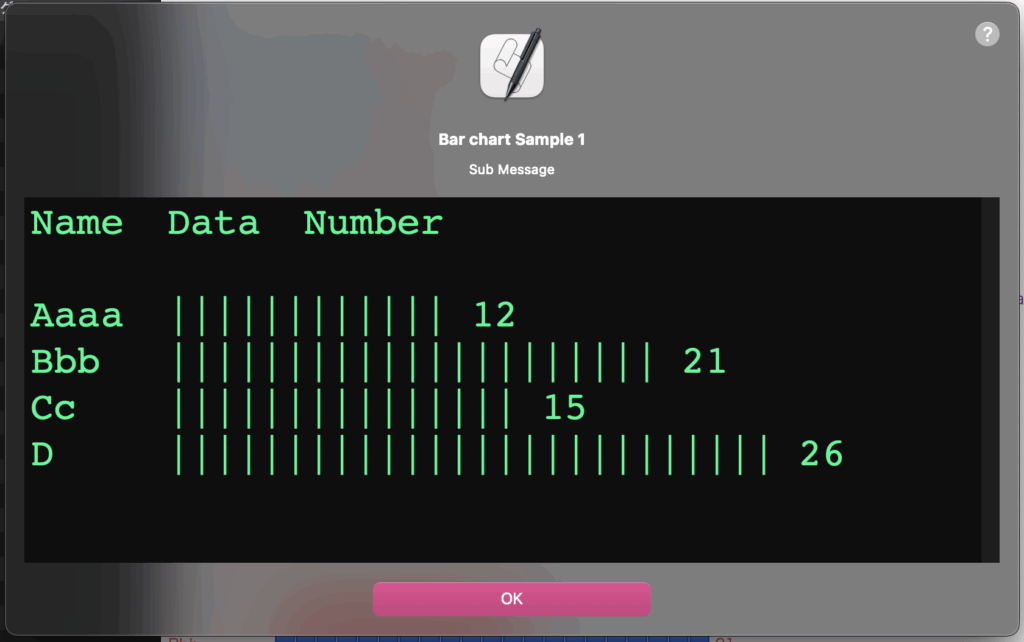Select the 'Bbb' row label
The image size is (1024, 642).
point(66,362)
